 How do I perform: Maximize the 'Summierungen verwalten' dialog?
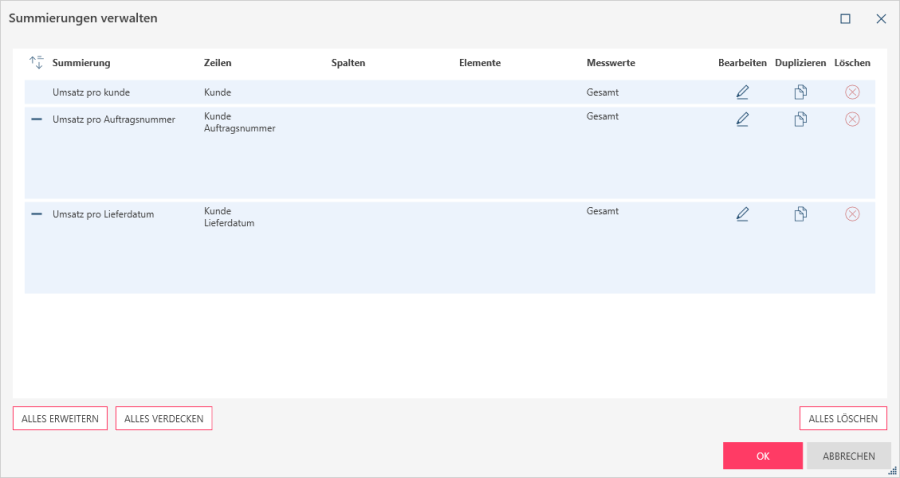845,18
